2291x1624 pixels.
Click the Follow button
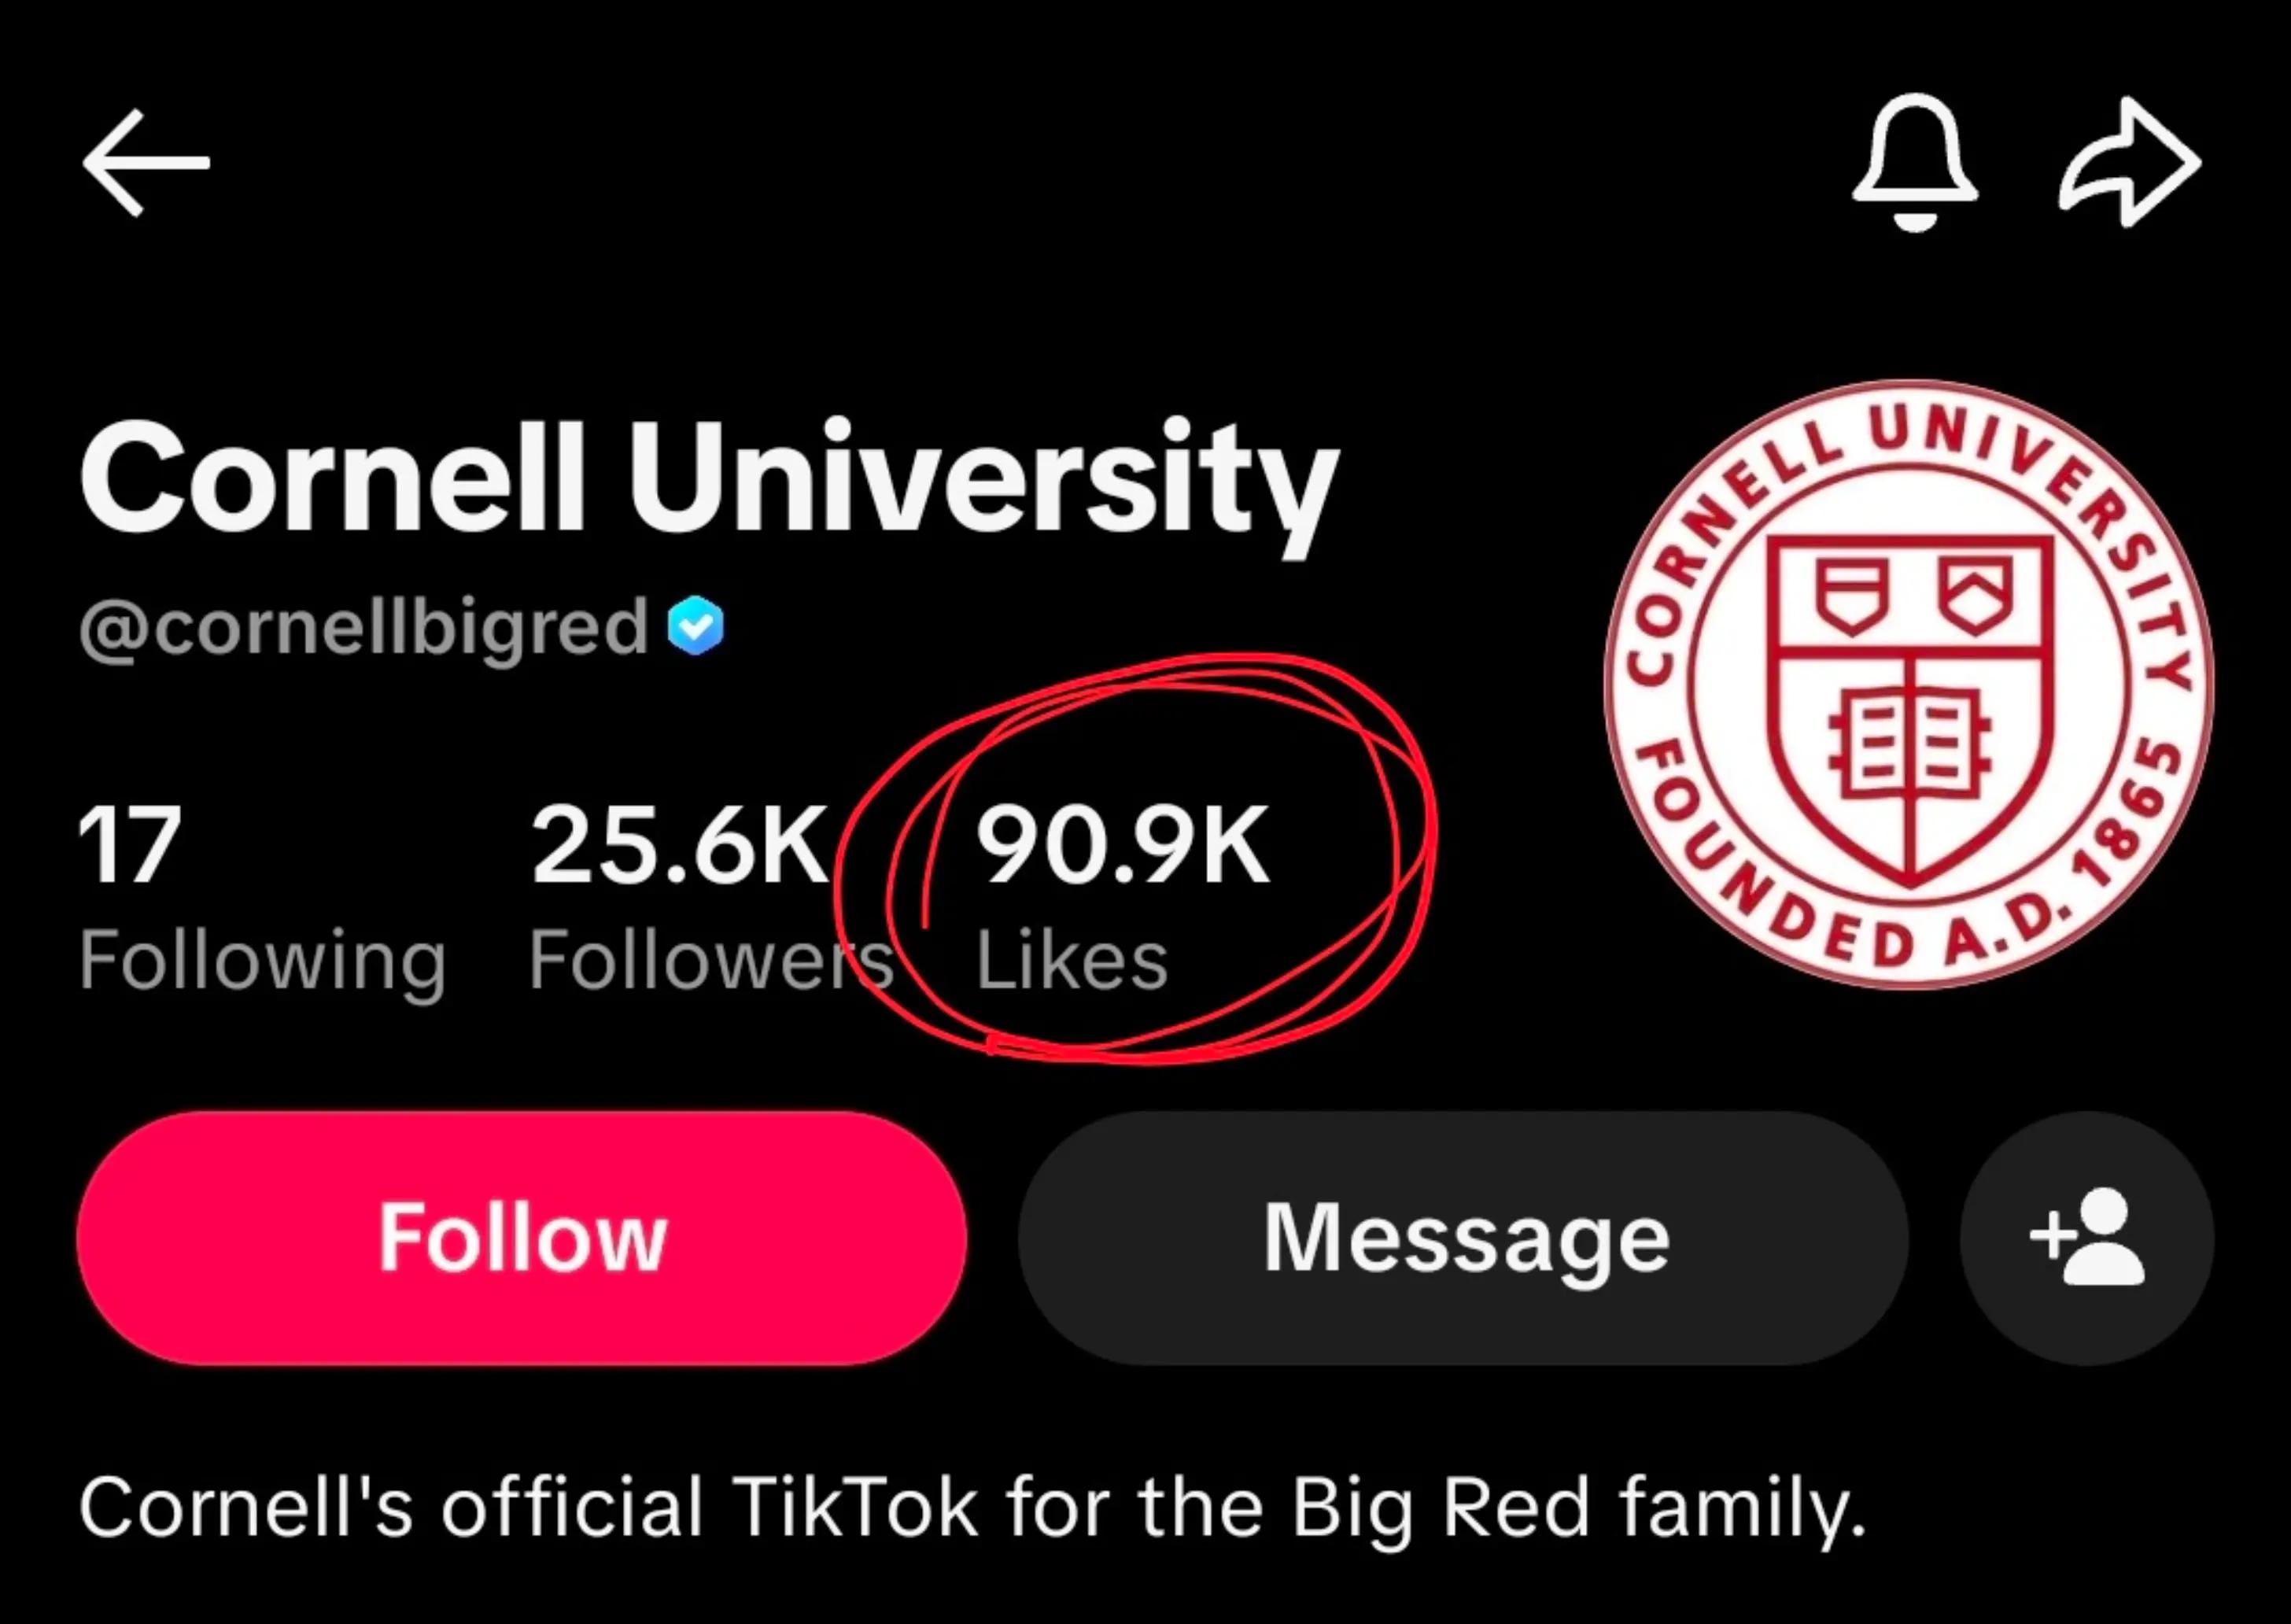coord(521,1238)
